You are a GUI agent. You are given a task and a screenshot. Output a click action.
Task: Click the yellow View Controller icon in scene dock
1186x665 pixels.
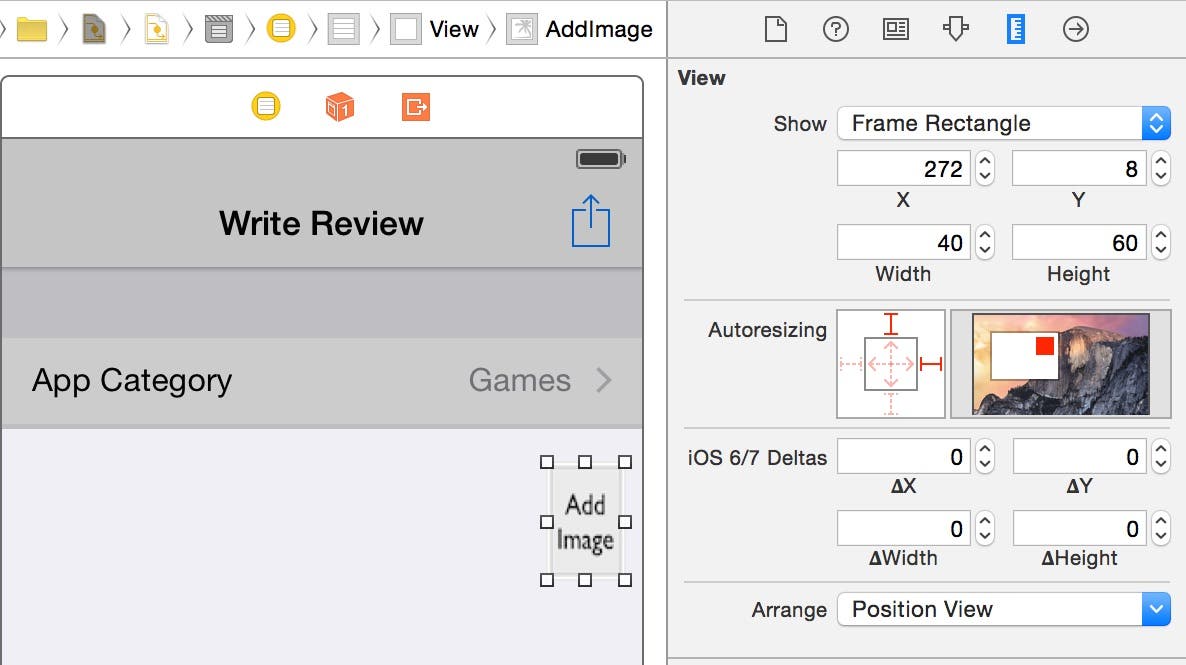click(266, 106)
